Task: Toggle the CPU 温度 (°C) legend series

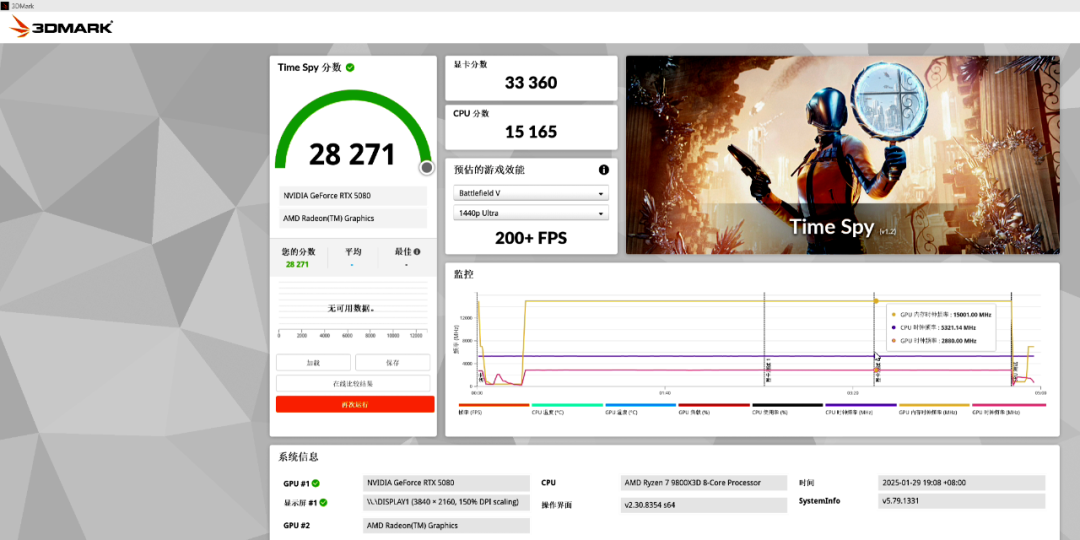Action: click(x=568, y=408)
